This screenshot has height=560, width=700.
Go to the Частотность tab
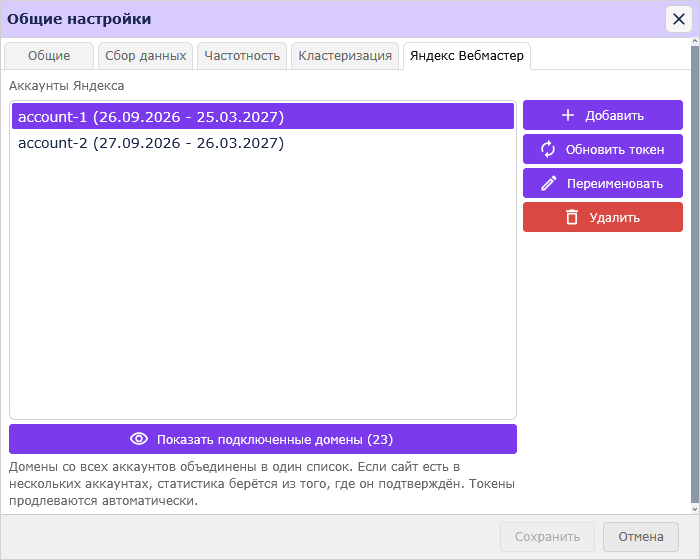coord(242,56)
